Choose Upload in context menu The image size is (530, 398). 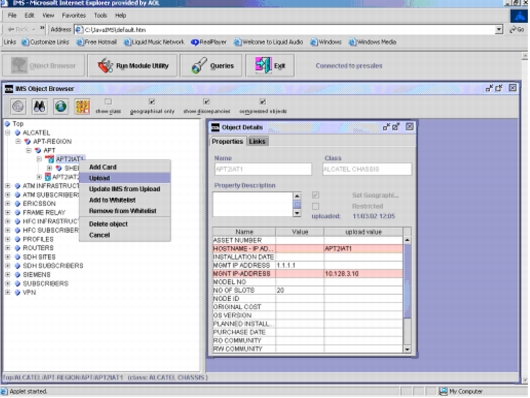pos(124,178)
